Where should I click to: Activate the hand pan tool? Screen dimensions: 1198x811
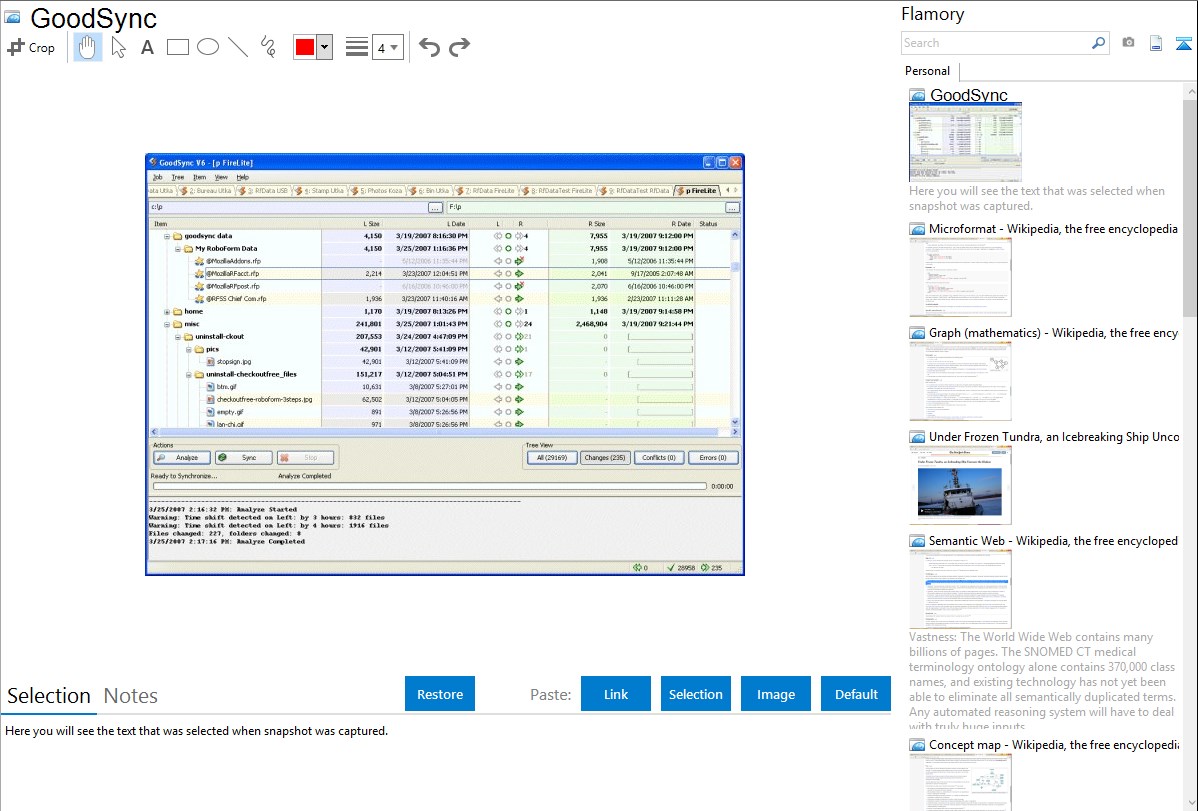point(88,47)
